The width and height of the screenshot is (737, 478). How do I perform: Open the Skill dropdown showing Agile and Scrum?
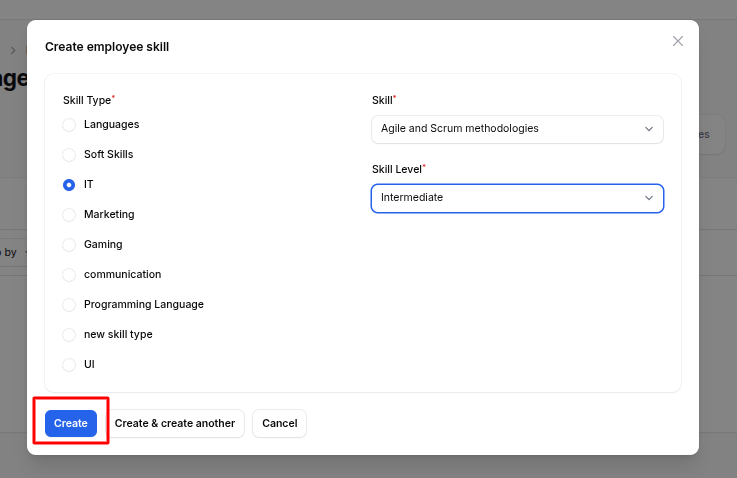click(x=505, y=129)
